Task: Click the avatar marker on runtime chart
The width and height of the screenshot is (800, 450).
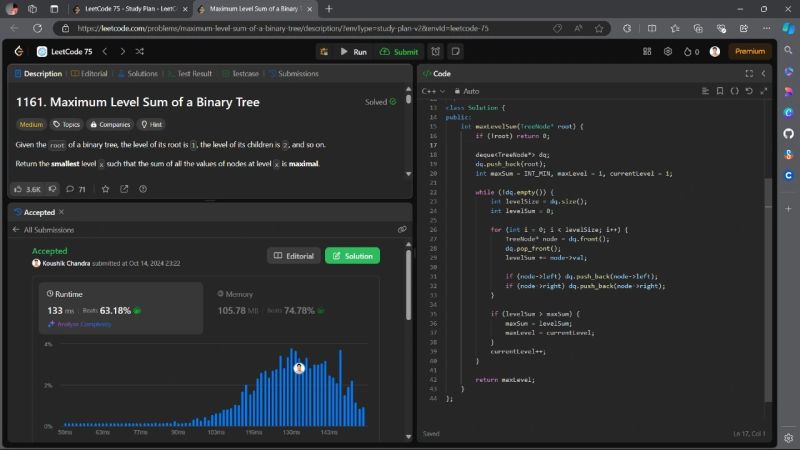Action: [299, 368]
